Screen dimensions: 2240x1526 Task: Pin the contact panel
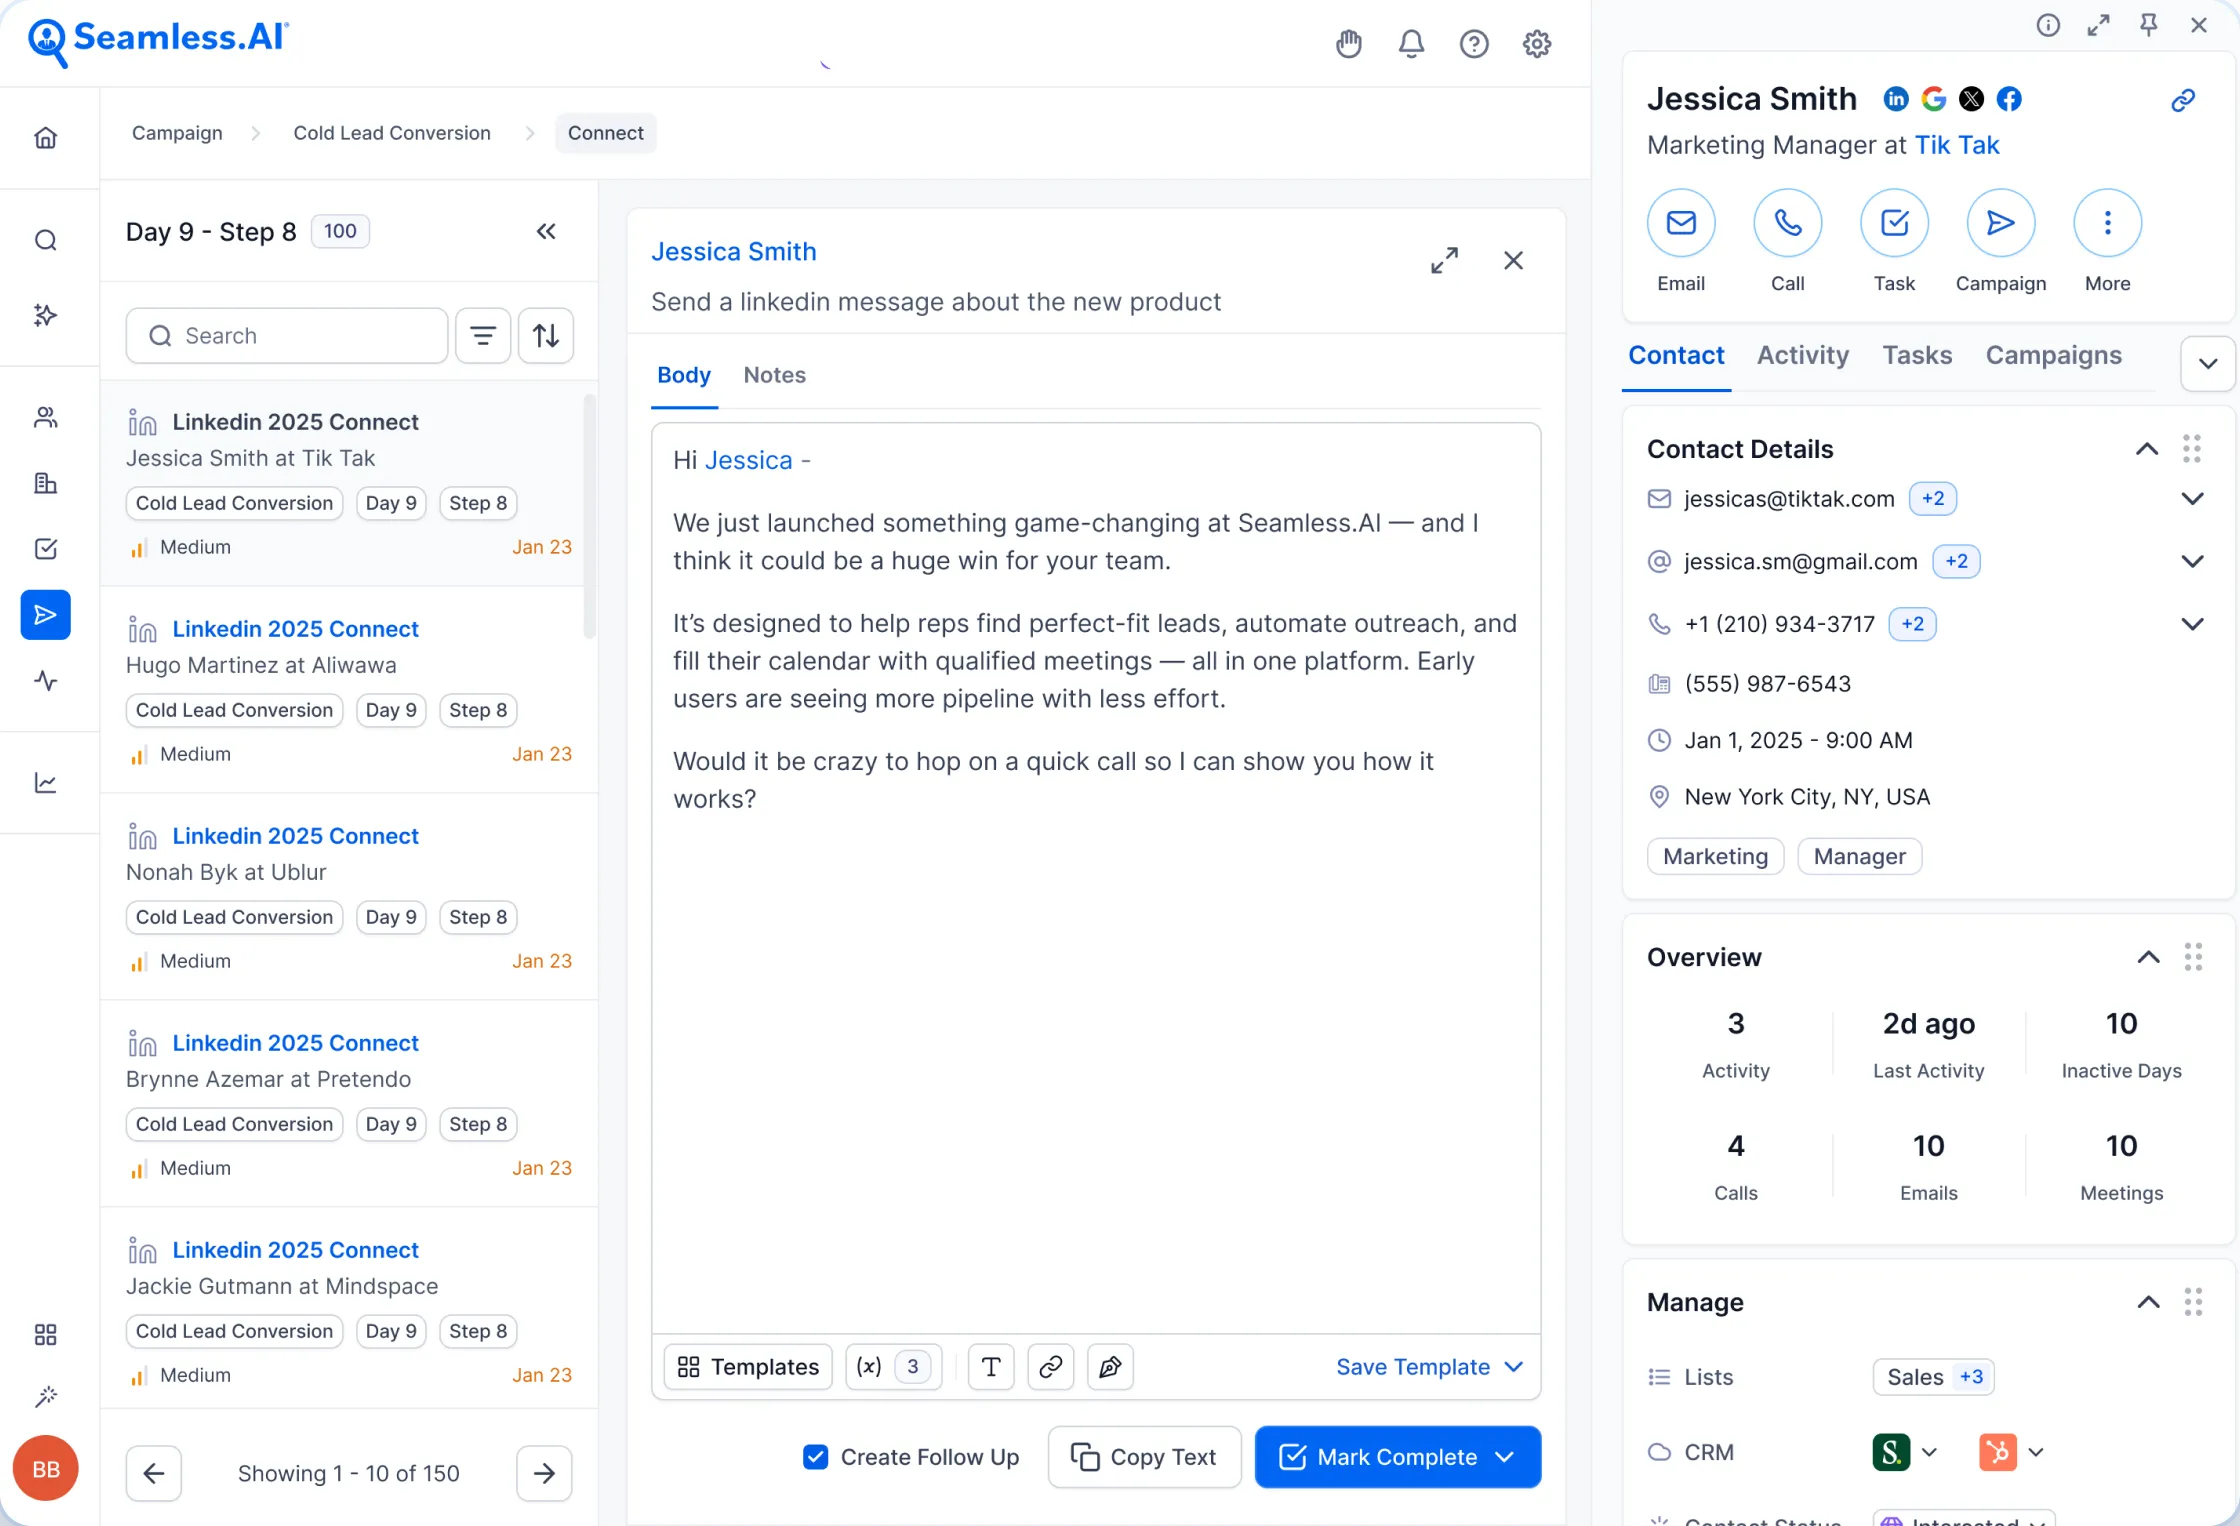coord(2150,25)
